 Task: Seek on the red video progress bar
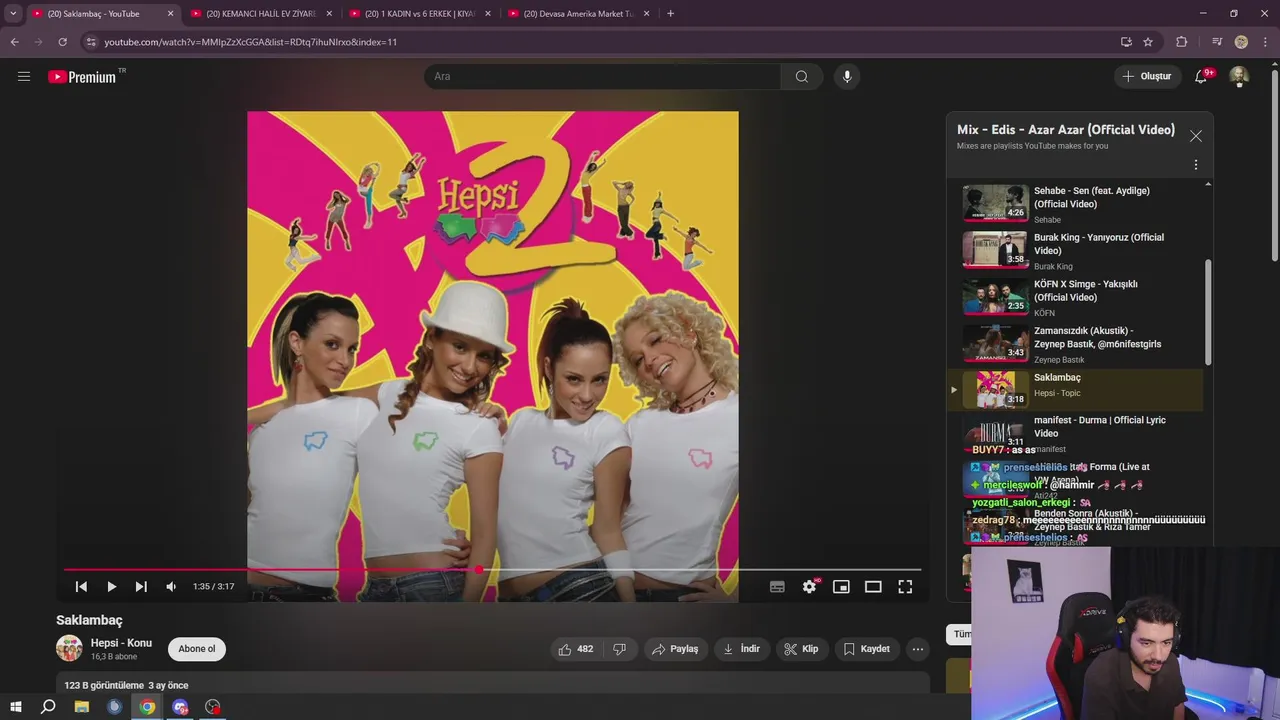click(x=492, y=570)
